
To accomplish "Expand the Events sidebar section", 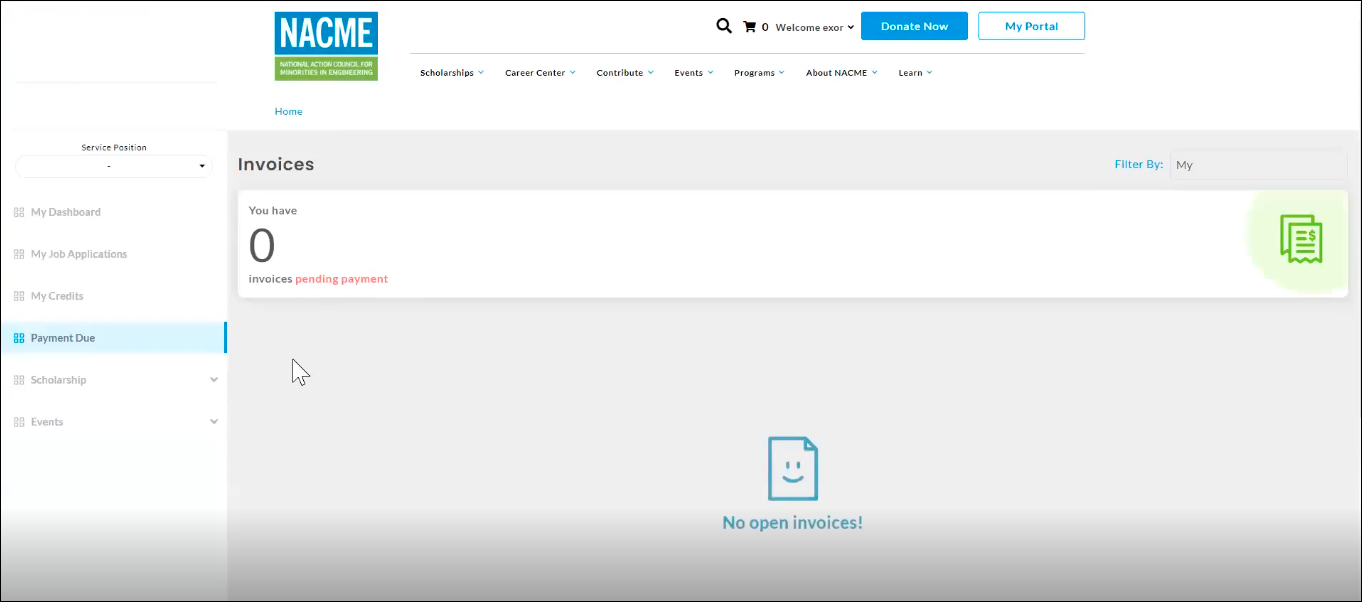I will point(213,422).
